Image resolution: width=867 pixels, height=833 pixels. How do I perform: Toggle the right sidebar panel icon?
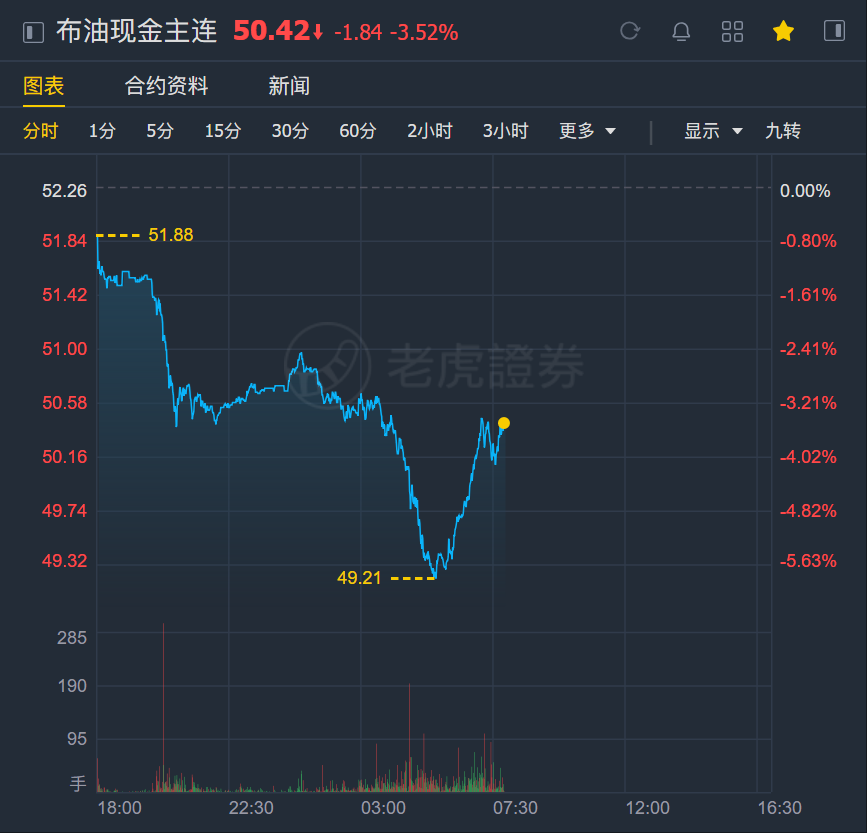(834, 30)
